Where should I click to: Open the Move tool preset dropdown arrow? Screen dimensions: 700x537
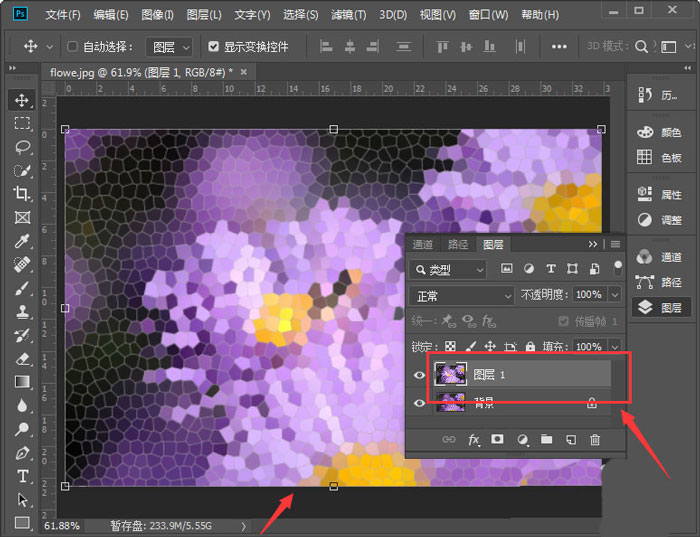50,47
